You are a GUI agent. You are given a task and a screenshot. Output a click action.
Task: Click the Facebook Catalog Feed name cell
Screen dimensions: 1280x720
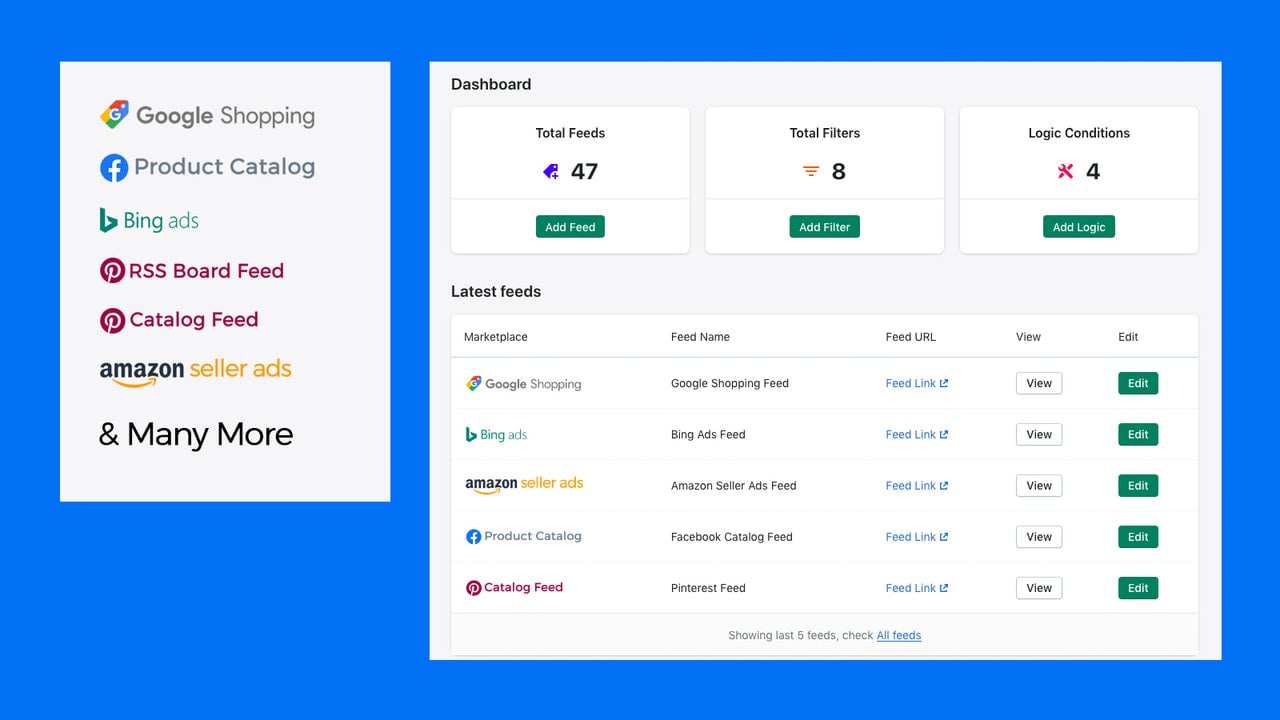tap(732, 536)
